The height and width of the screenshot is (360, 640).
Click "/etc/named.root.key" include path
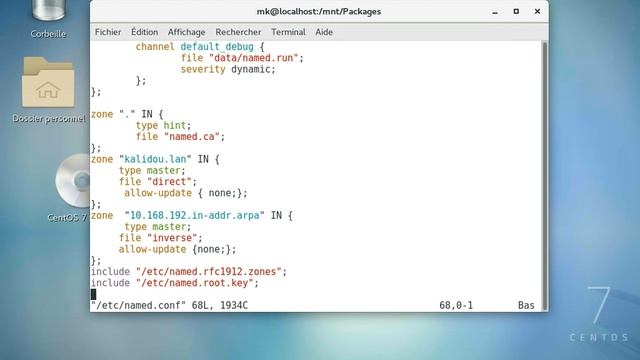pos(195,283)
